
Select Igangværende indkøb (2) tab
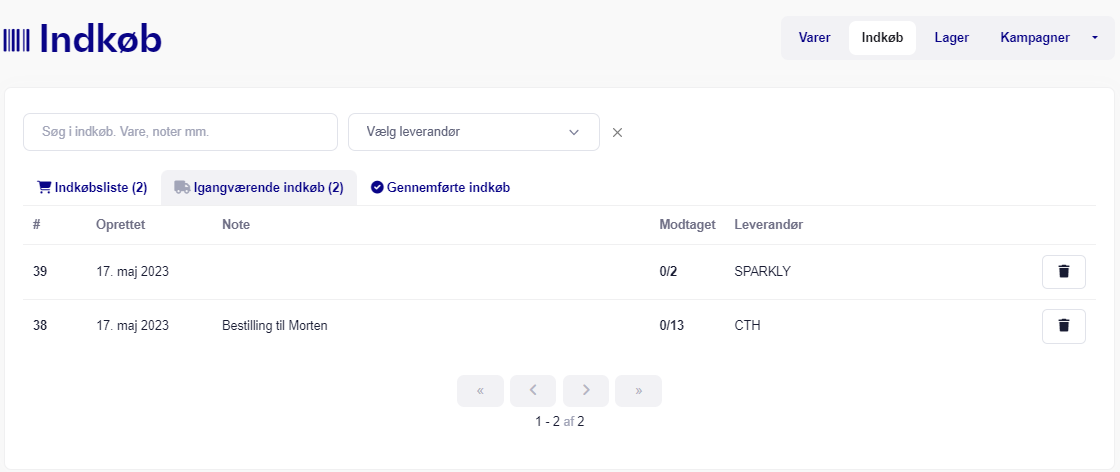point(259,188)
